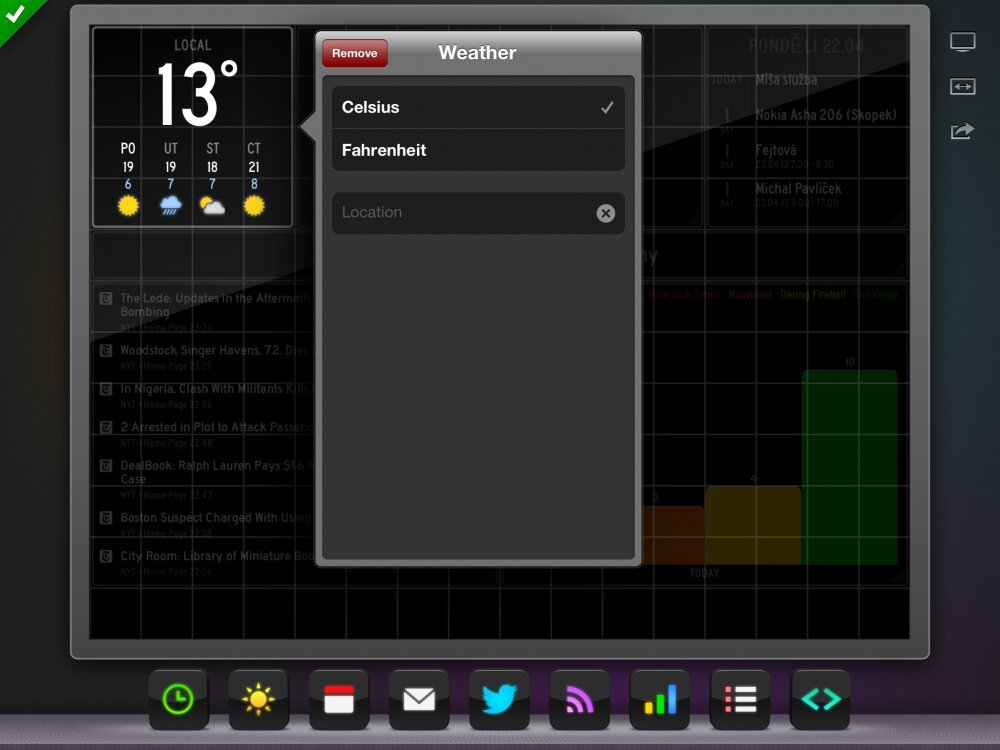The image size is (1000, 750).
Task: Open the Mail widget icon
Action: 418,700
